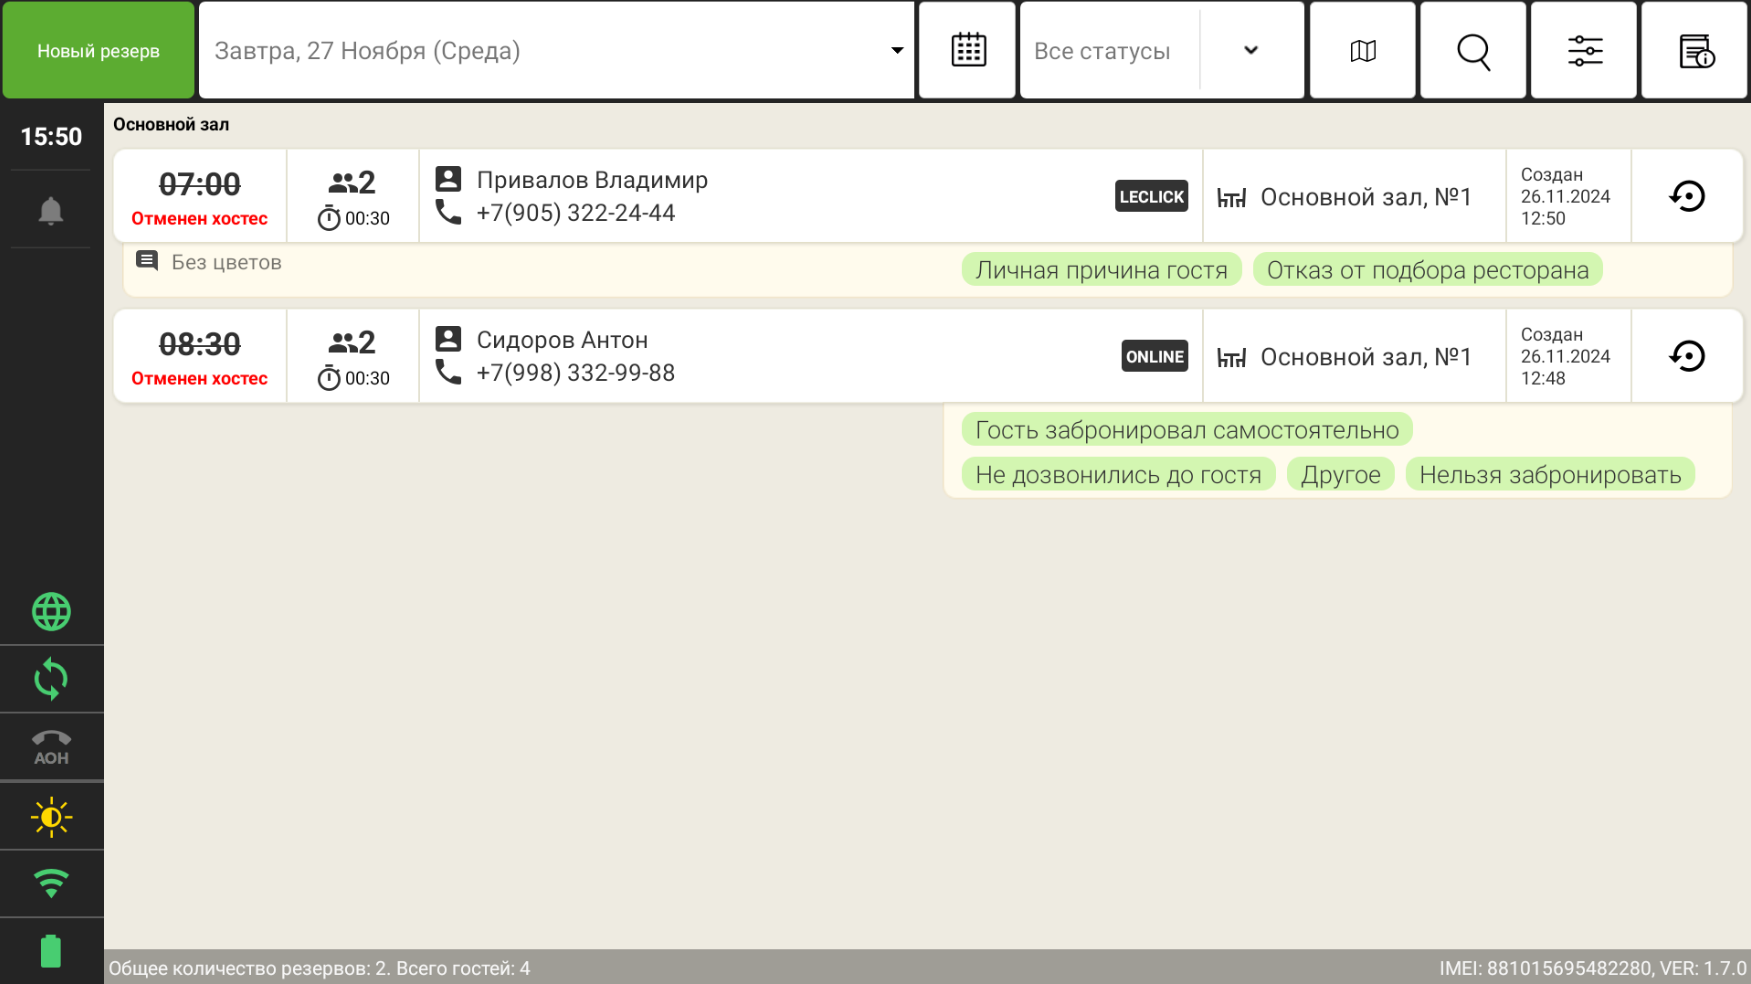This screenshot has height=984, width=1751.
Task: Restore Сидоров Антон's cancelled reservation
Action: click(1686, 356)
